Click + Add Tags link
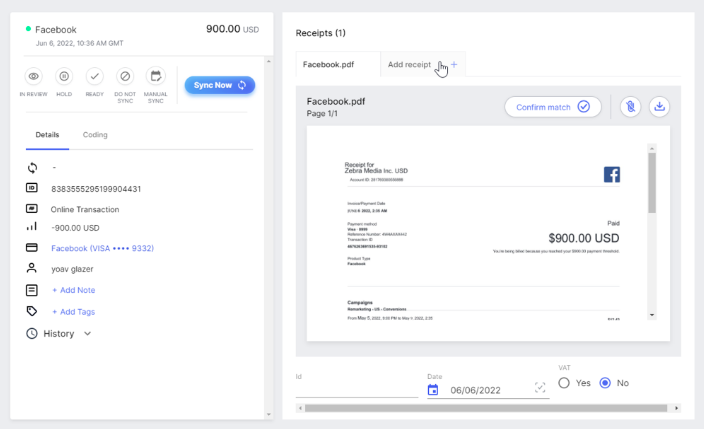Screen dimensions: 704x429 pyautogui.click(x=74, y=312)
